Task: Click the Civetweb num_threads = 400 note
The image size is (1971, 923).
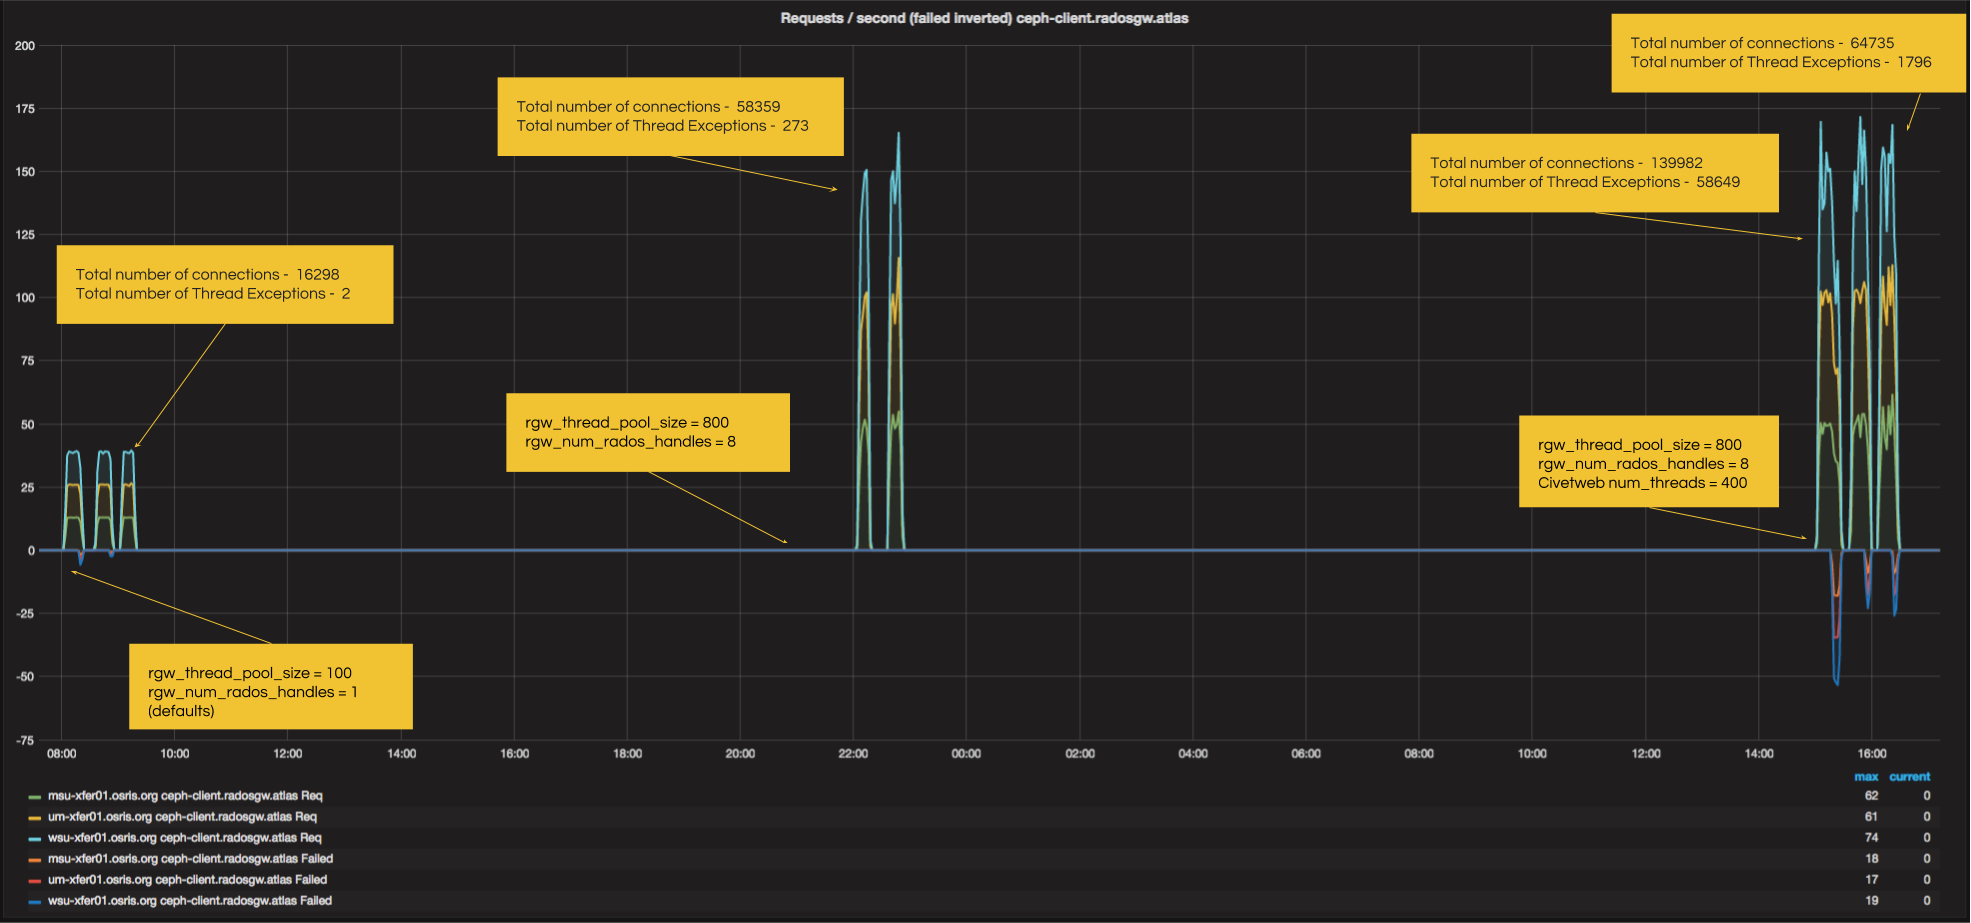Action: tap(1648, 461)
